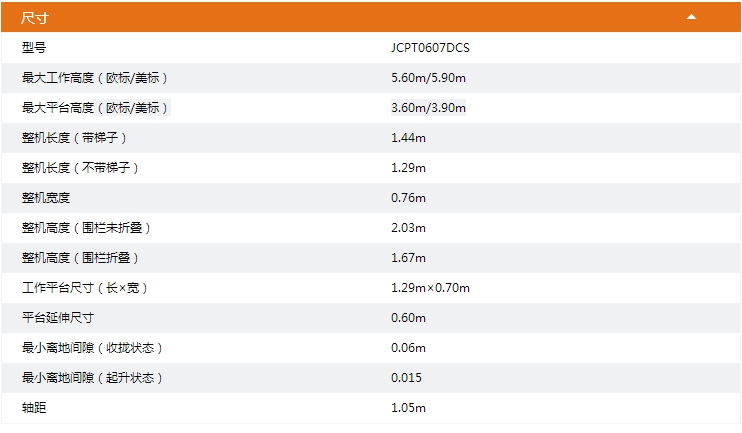
Task: Click the 尺寸 orange header title
Action: [35, 18]
